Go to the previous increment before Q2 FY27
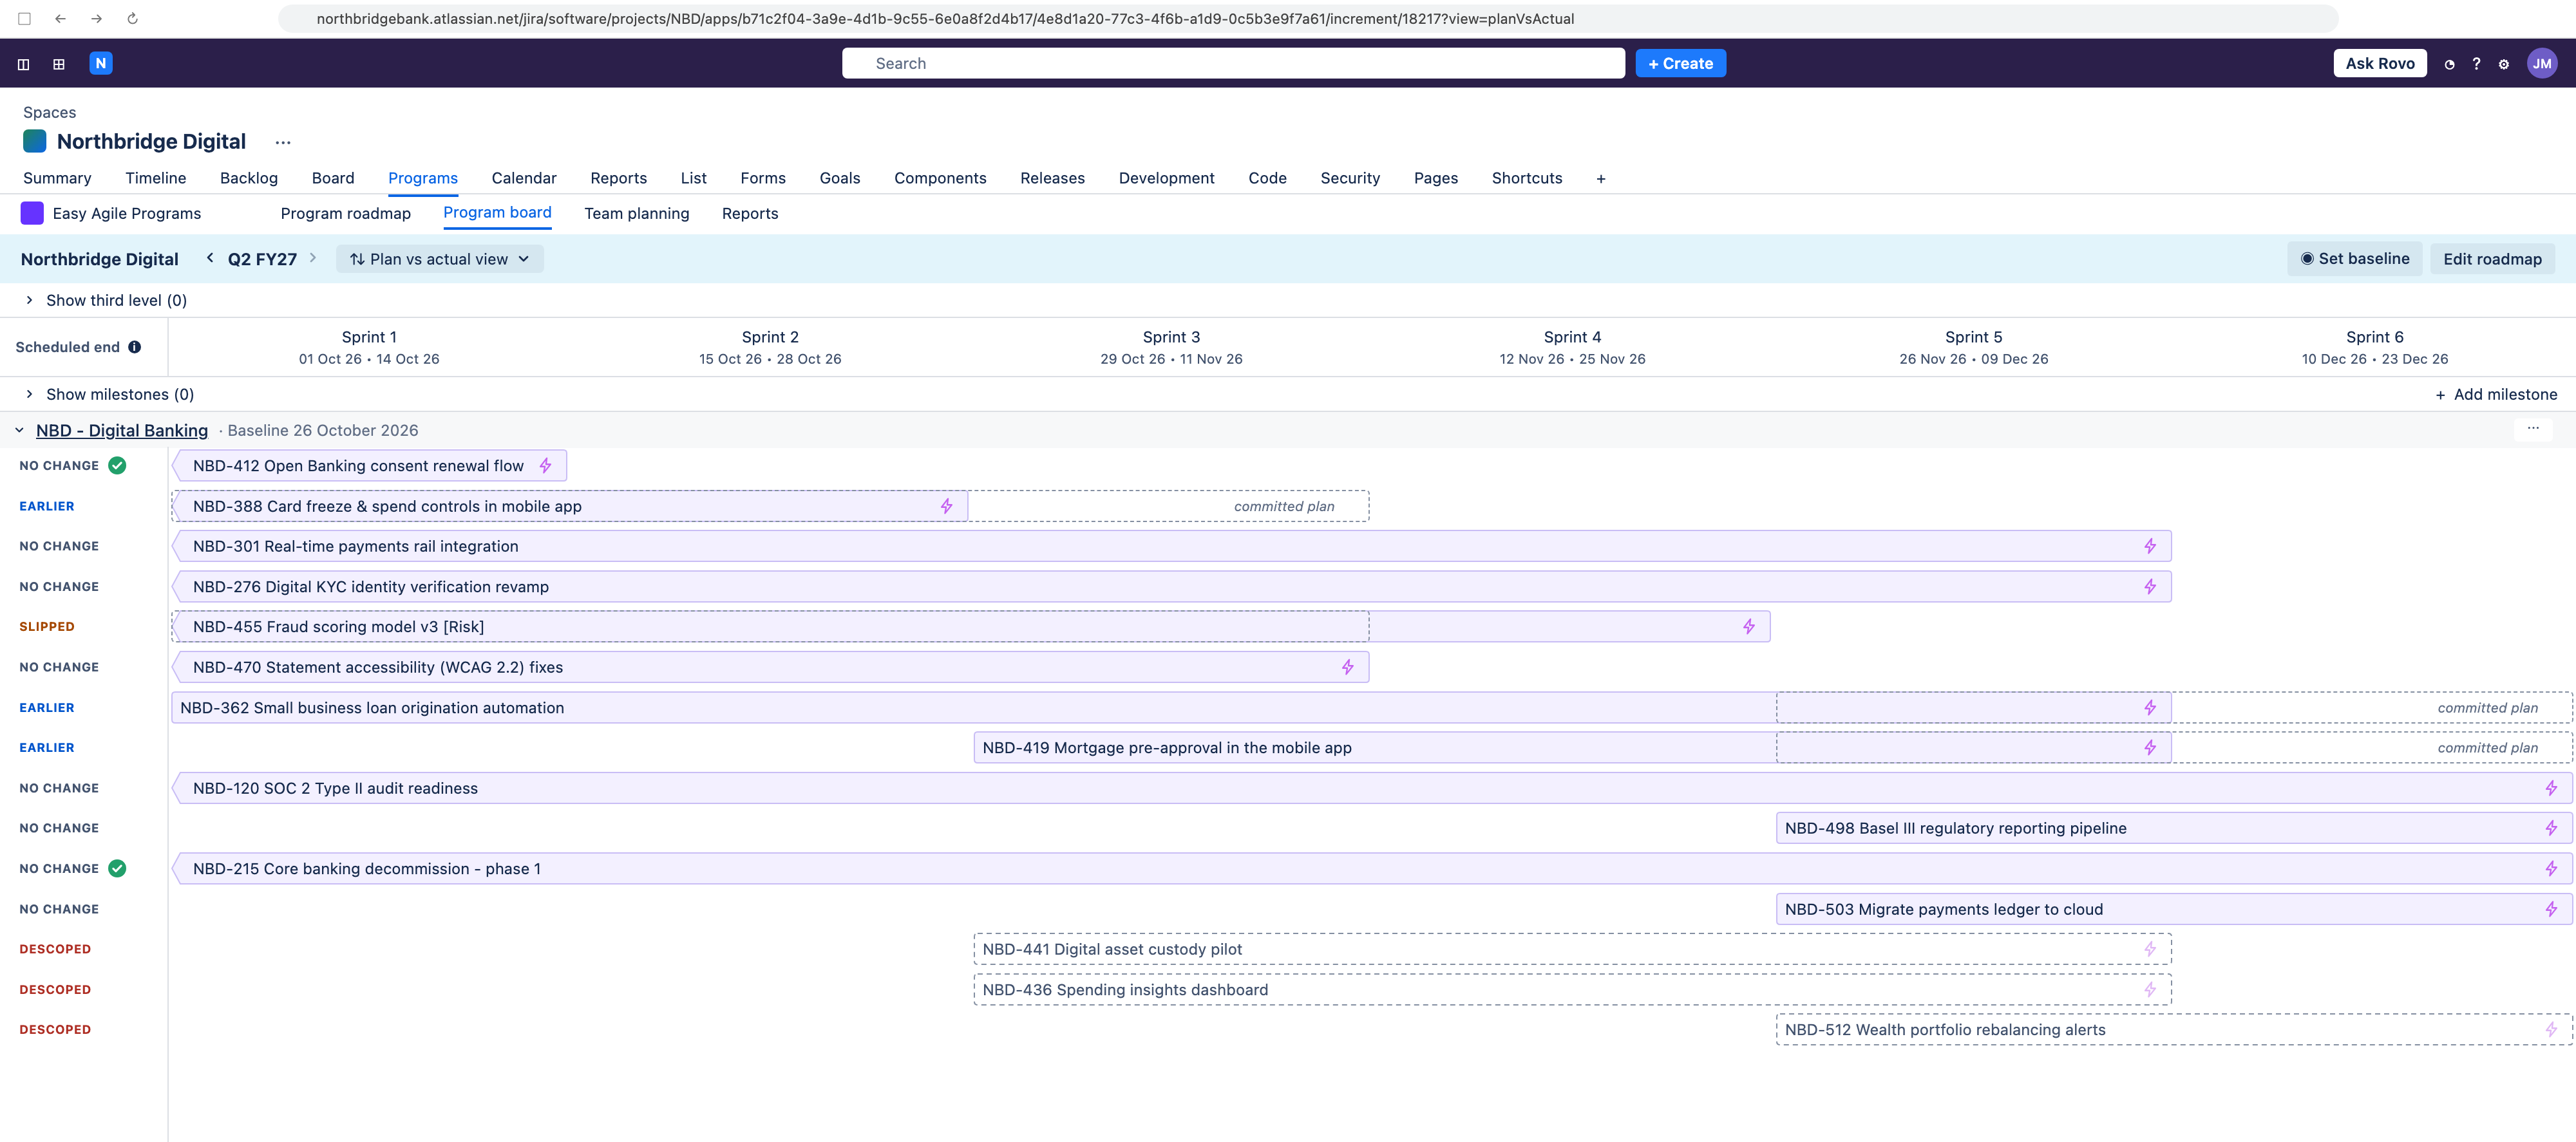 [210, 258]
